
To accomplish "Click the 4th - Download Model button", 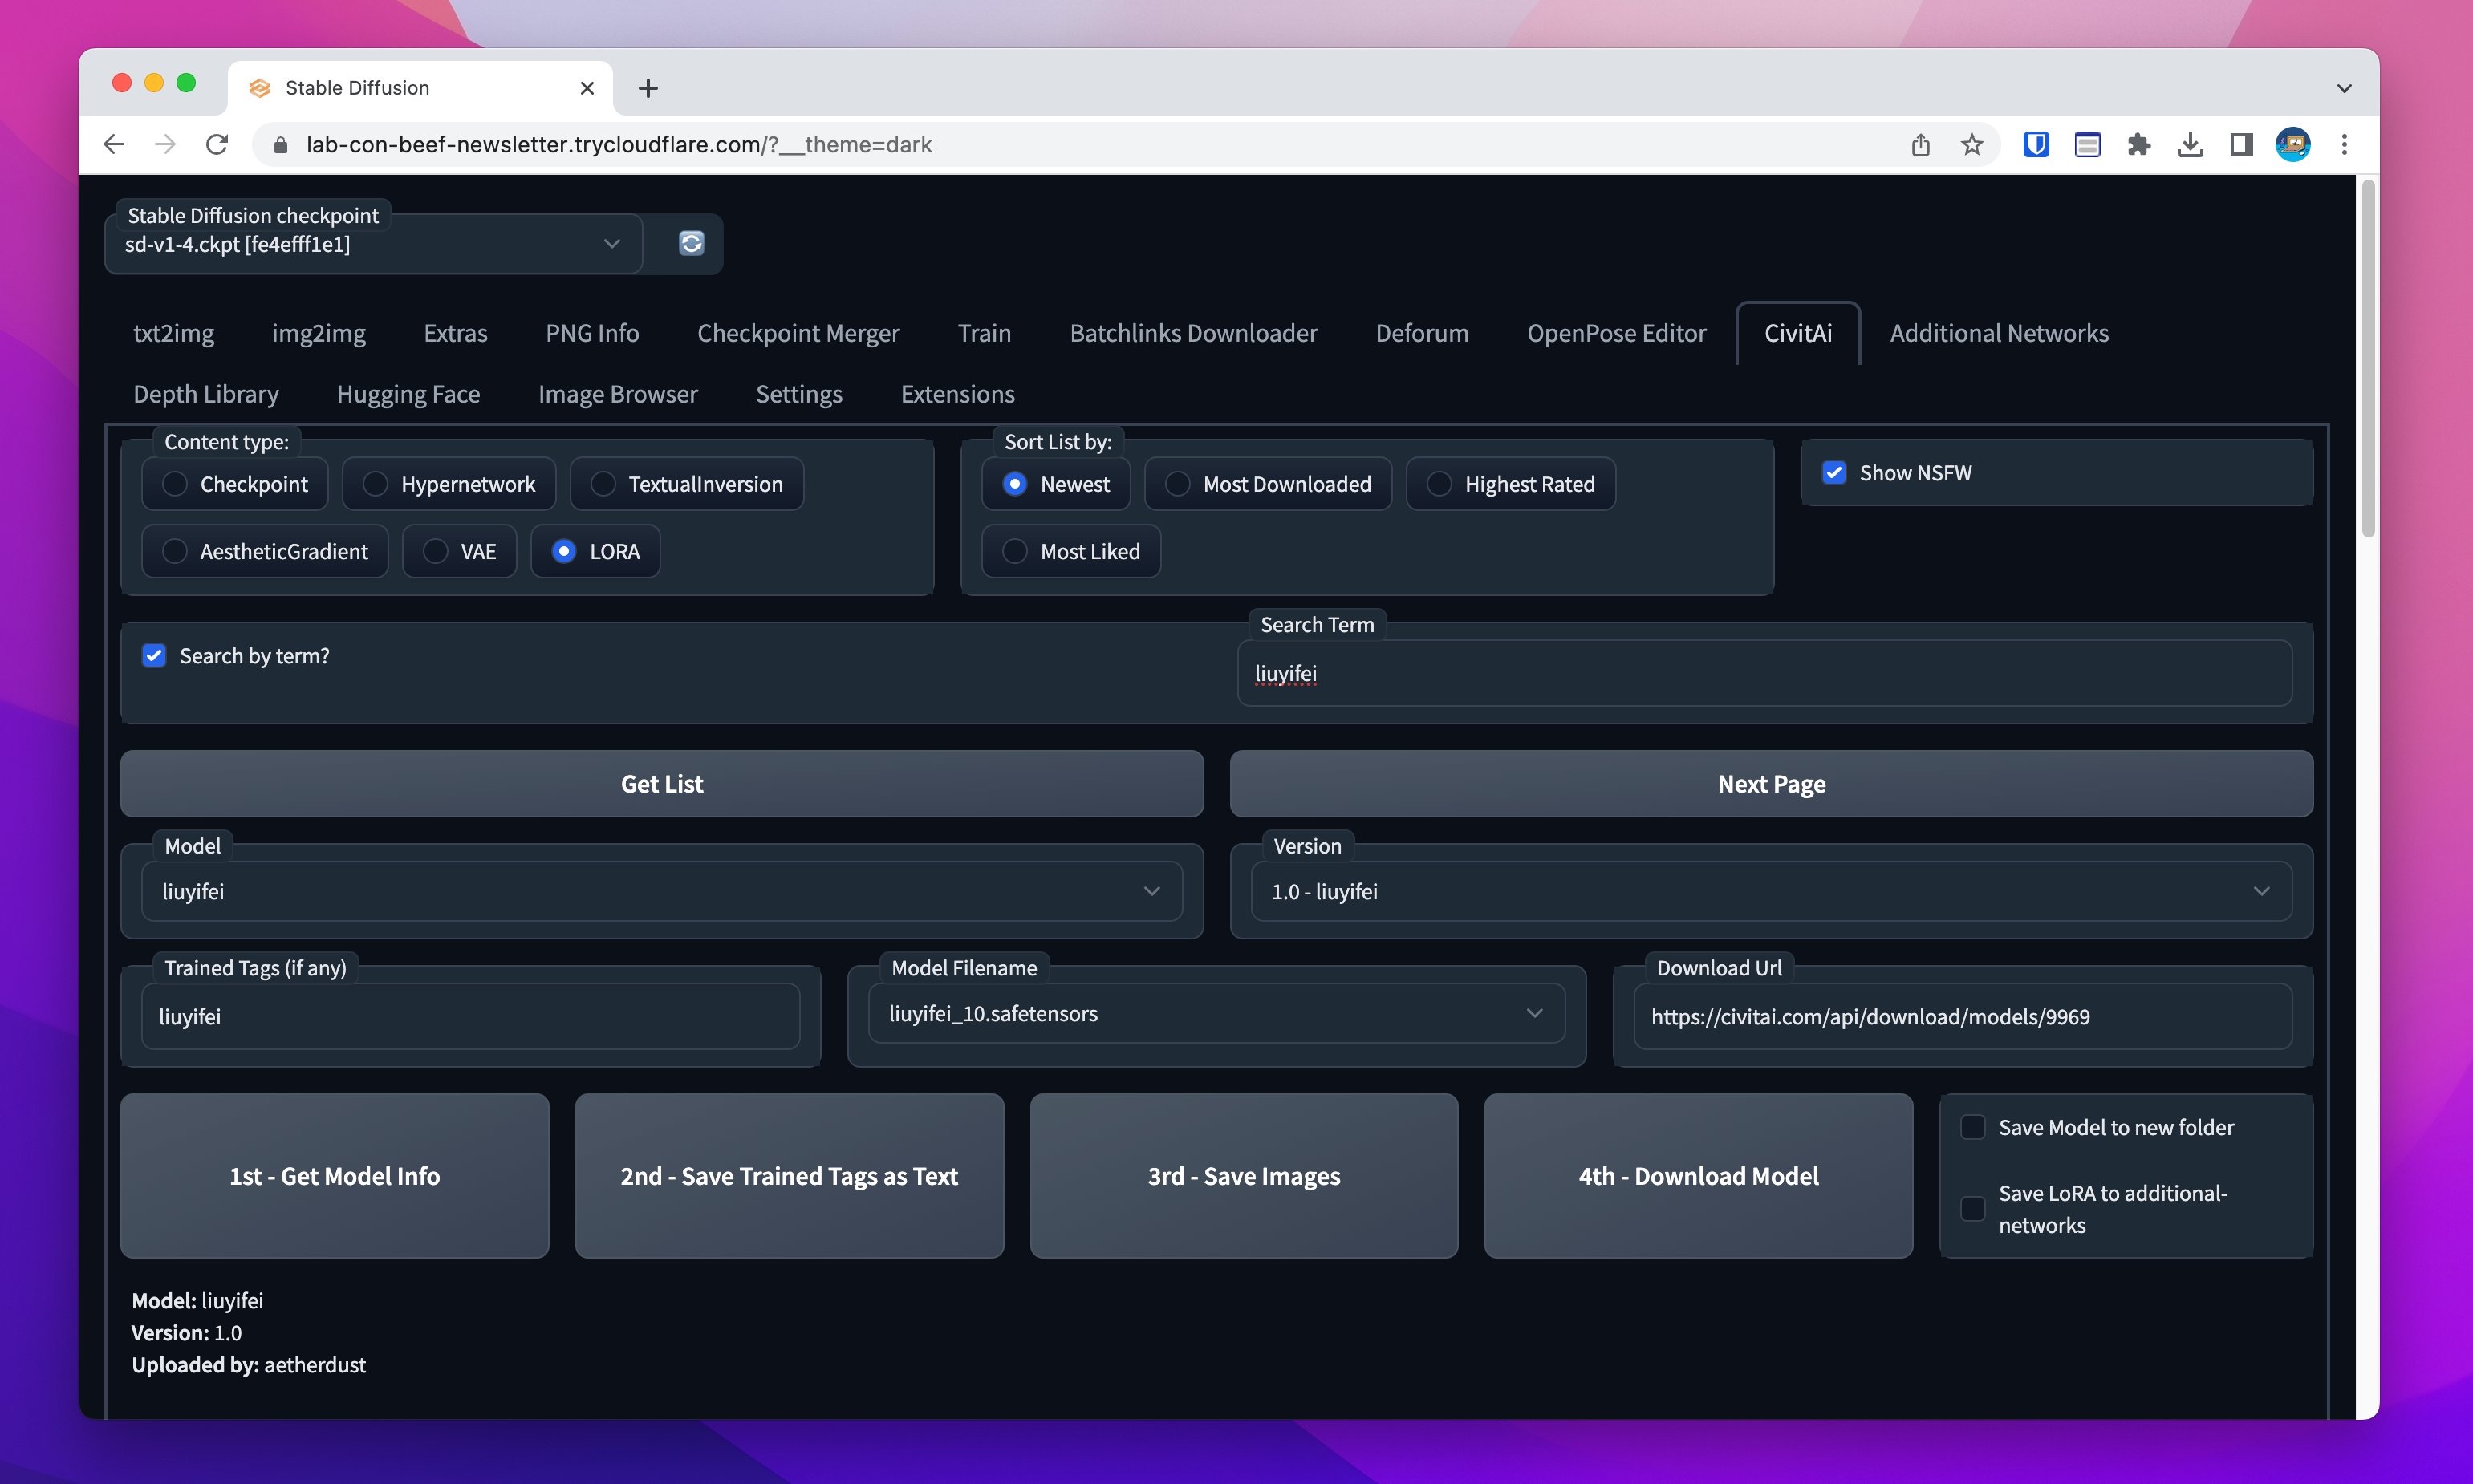I will pos(1697,1176).
